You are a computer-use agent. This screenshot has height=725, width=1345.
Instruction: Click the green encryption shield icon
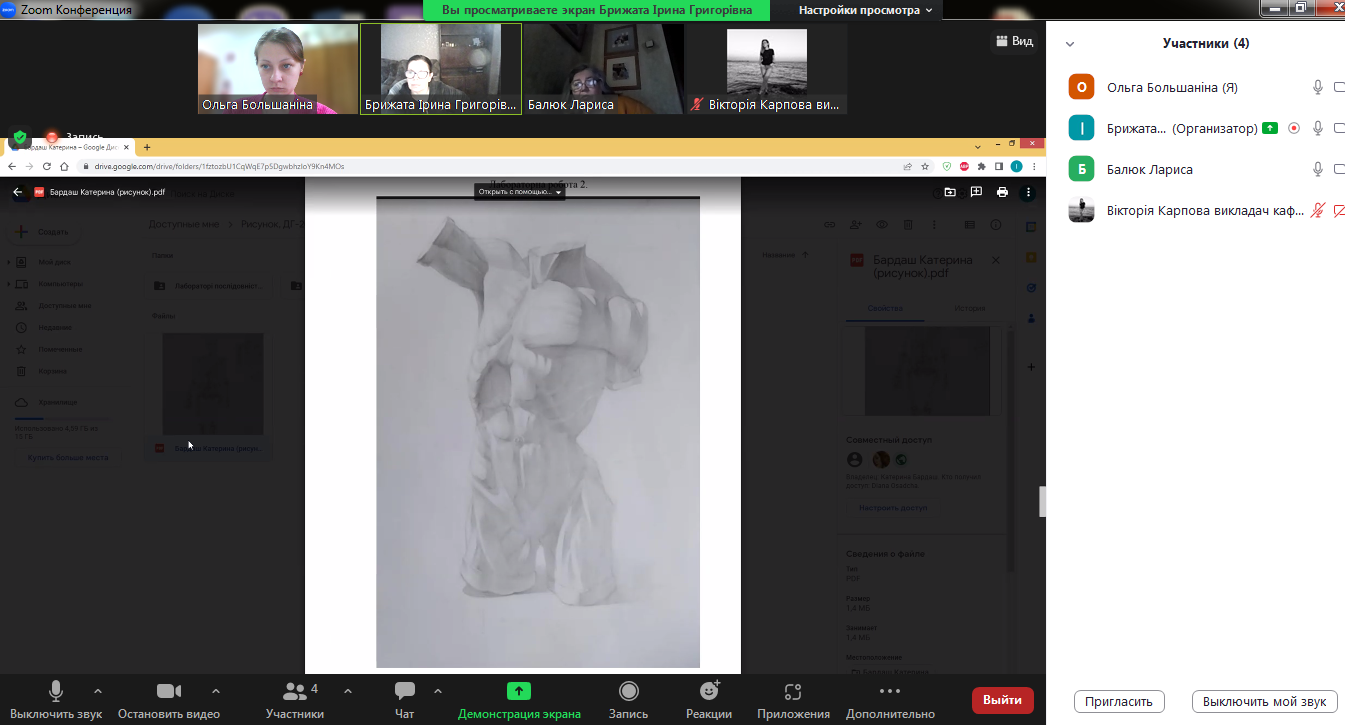(19, 137)
